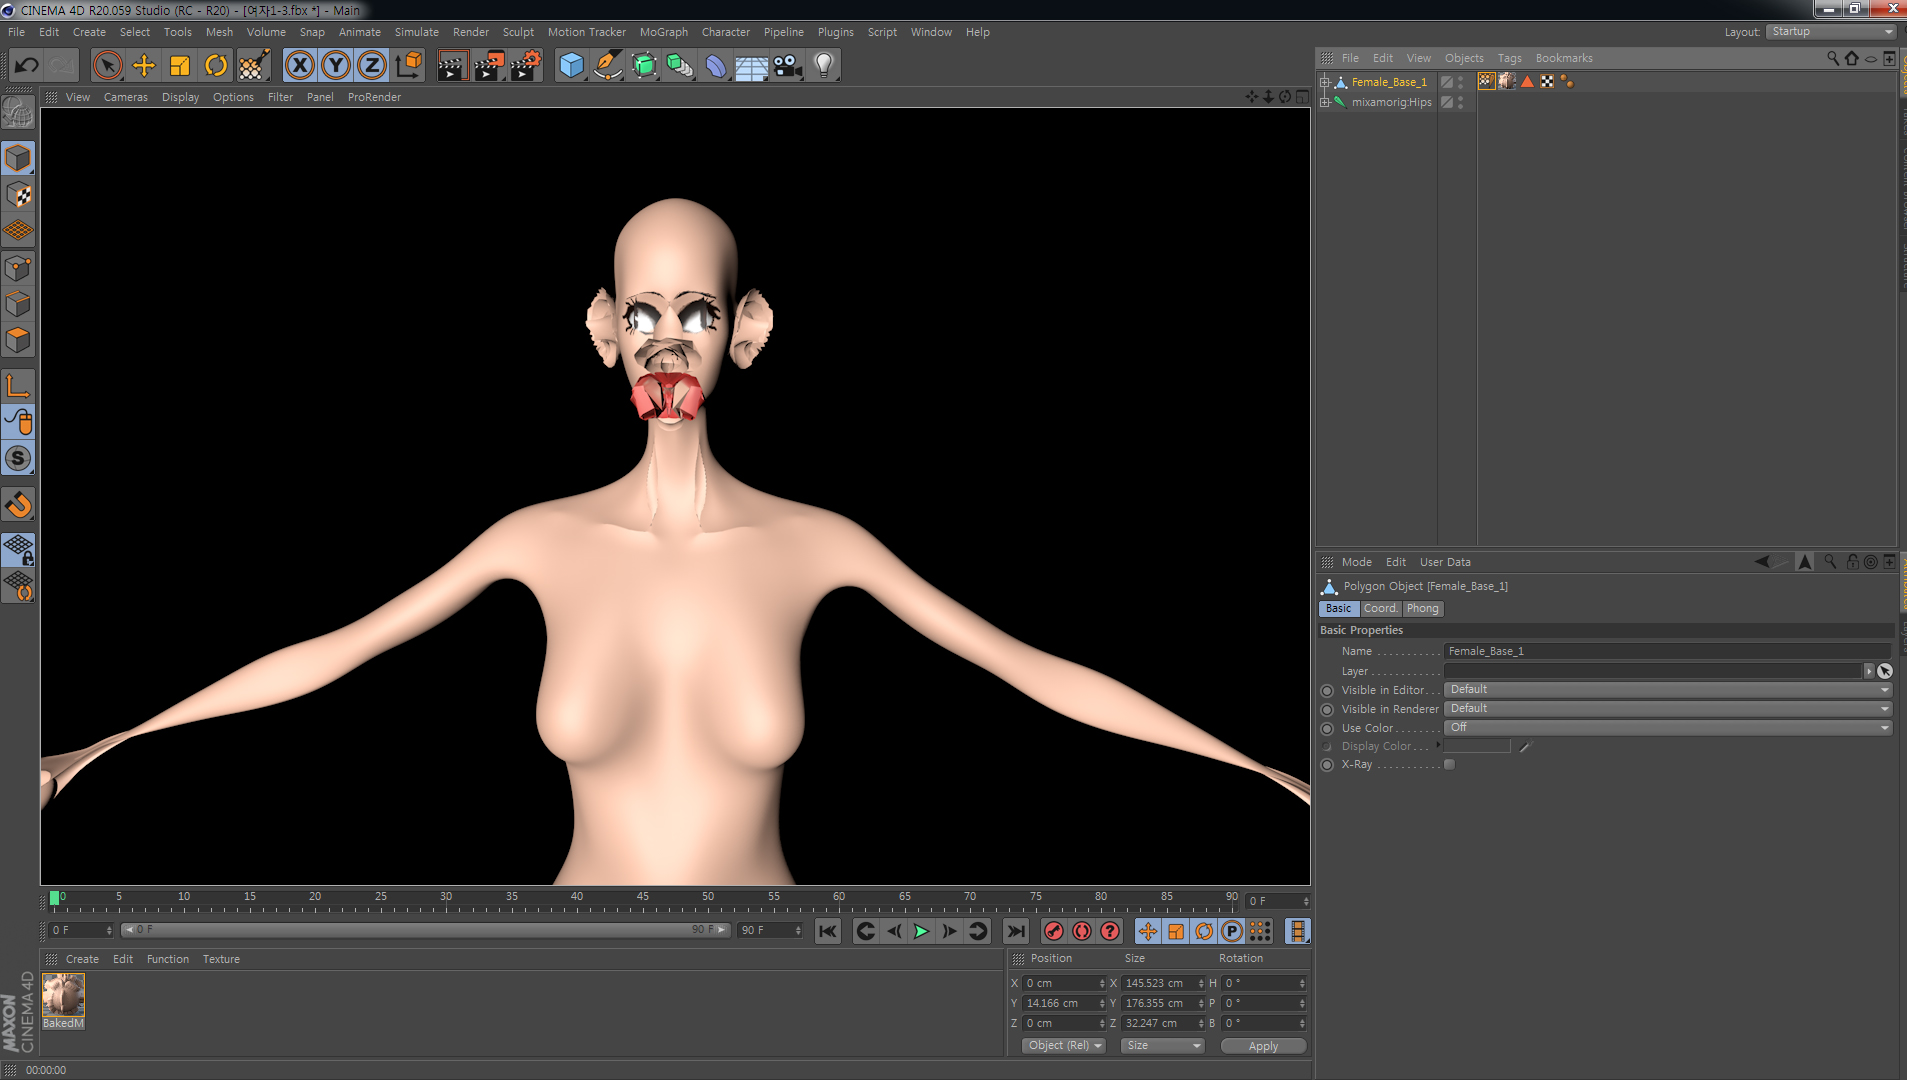The image size is (1907, 1080).
Task: Open the MoGraph menu
Action: (x=663, y=32)
